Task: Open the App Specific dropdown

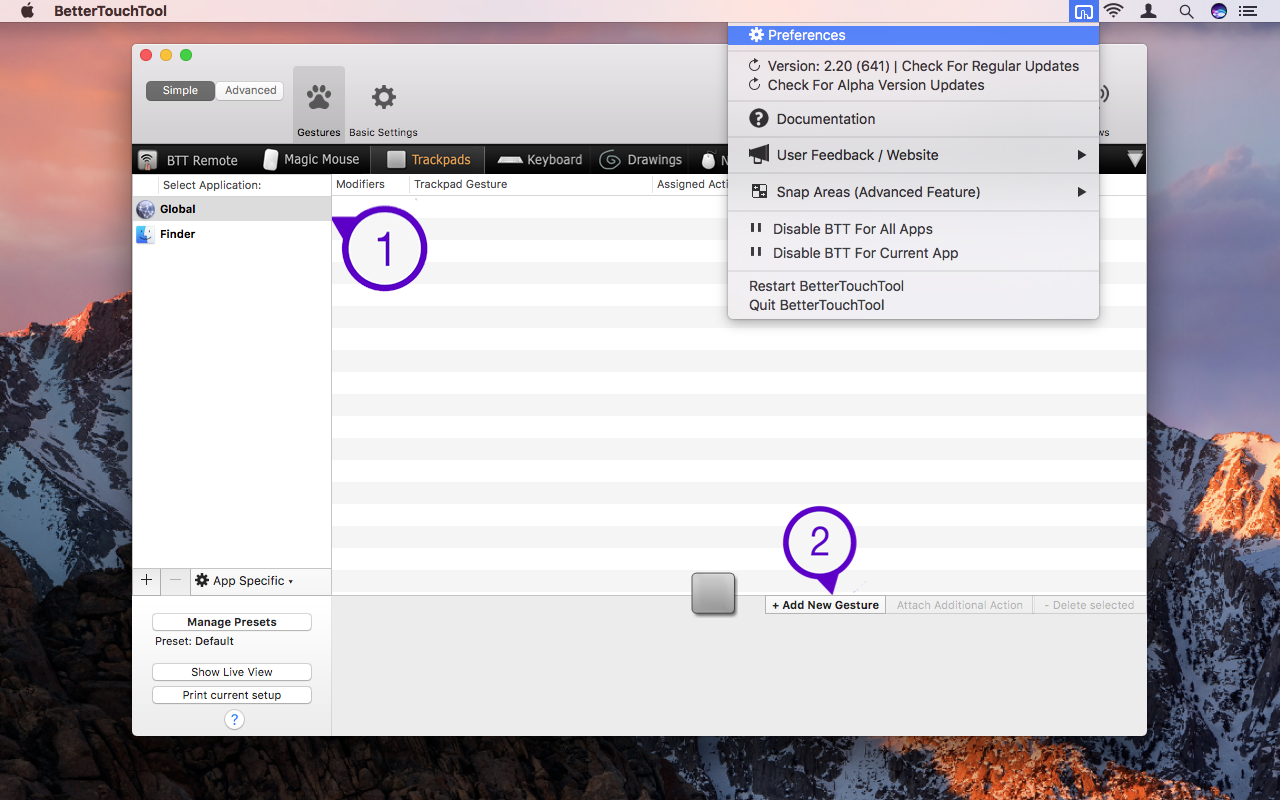Action: tap(245, 580)
